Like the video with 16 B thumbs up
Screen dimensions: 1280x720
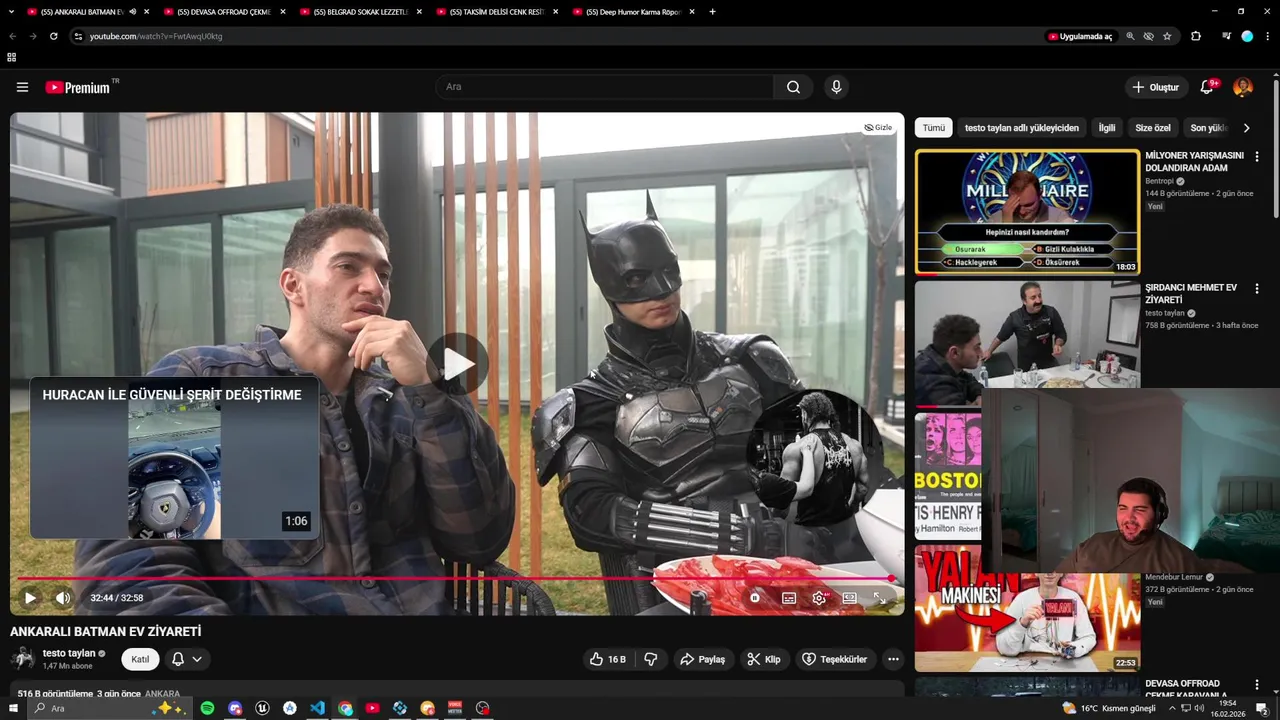tap(608, 659)
